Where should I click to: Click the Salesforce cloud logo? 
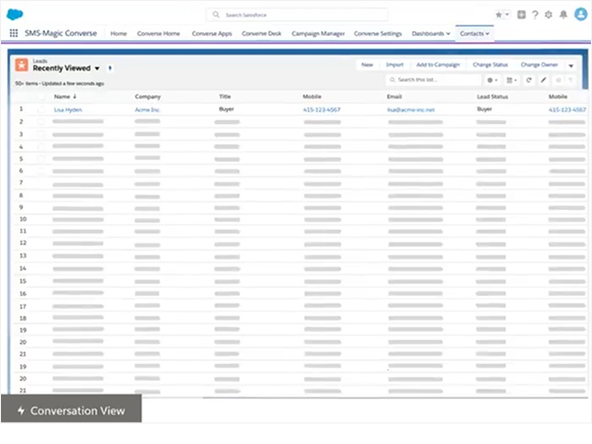(x=15, y=14)
